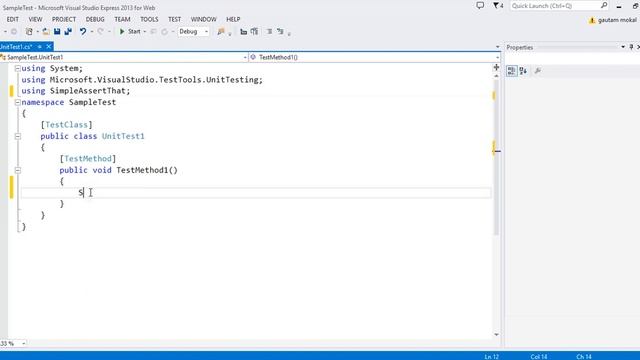Click the vertical scrollbar of the code editor

click(x=496, y=157)
